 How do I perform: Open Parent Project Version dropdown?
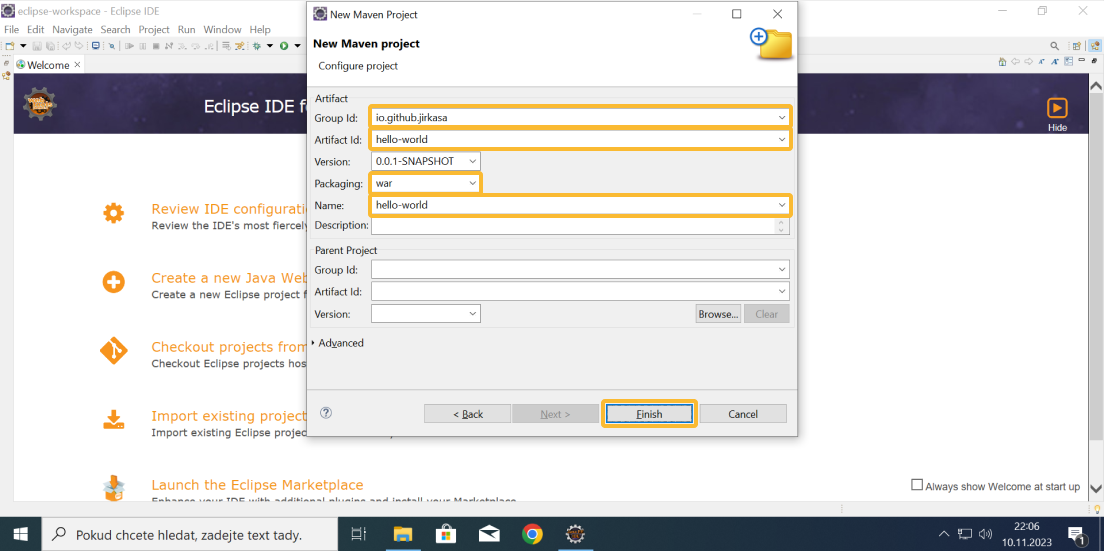[473, 313]
